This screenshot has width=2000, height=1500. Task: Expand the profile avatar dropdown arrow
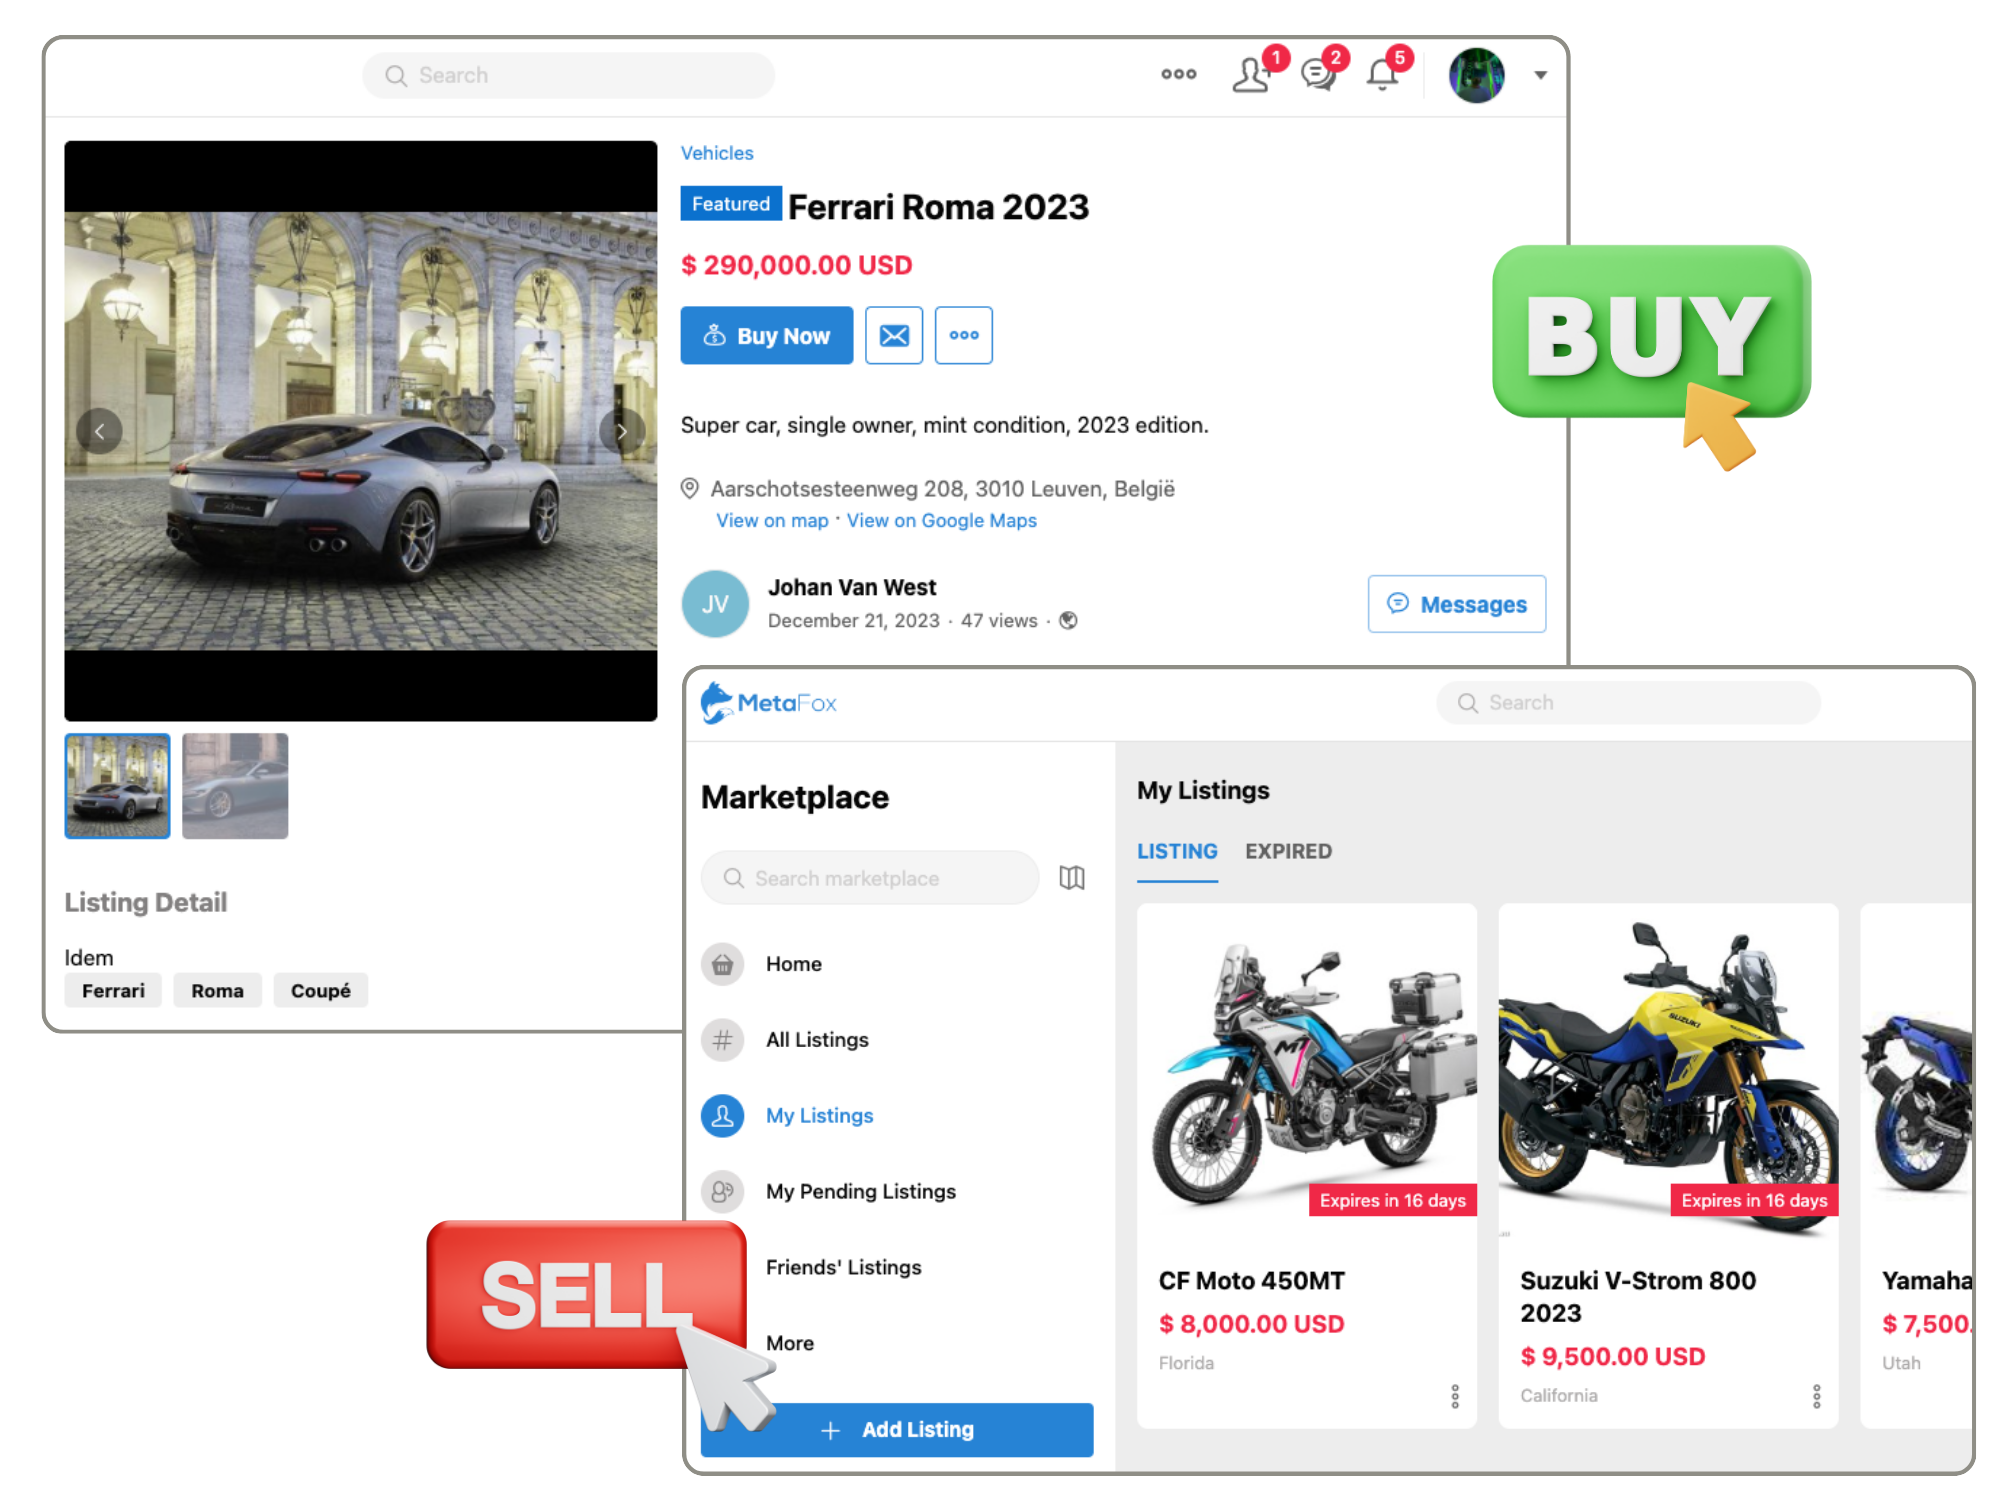click(1540, 74)
